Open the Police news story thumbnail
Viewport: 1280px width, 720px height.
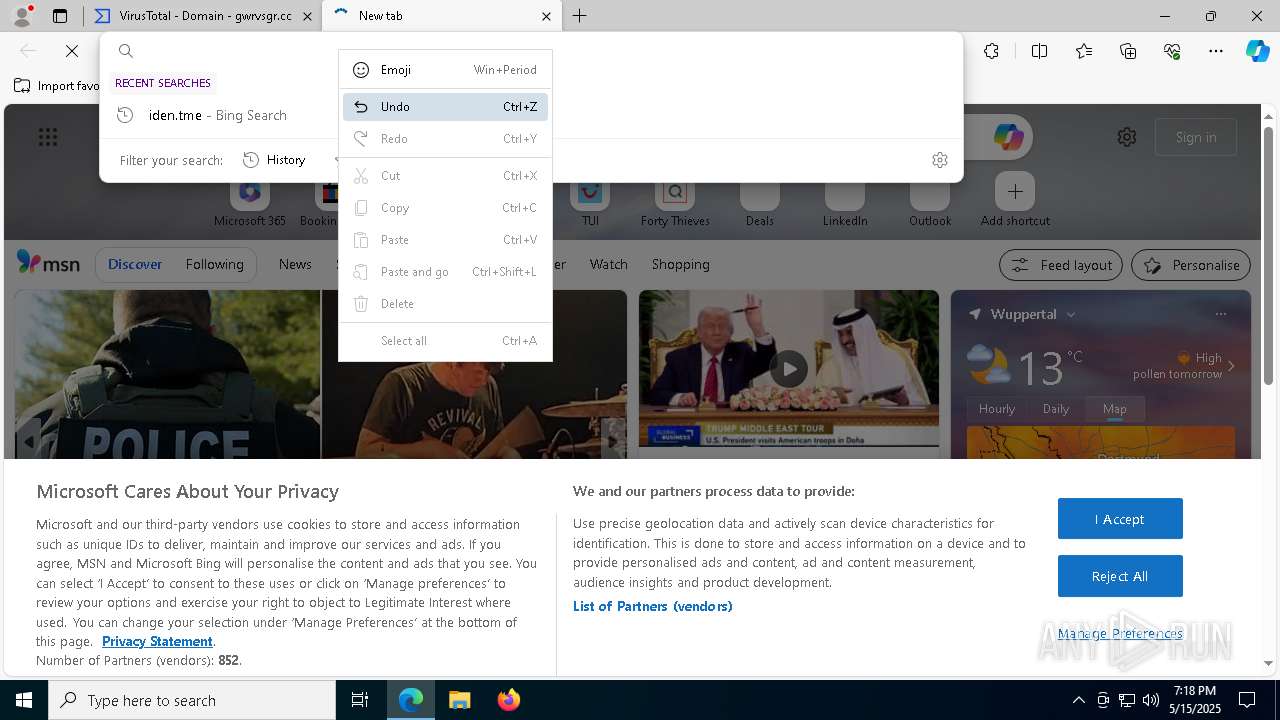point(167,374)
